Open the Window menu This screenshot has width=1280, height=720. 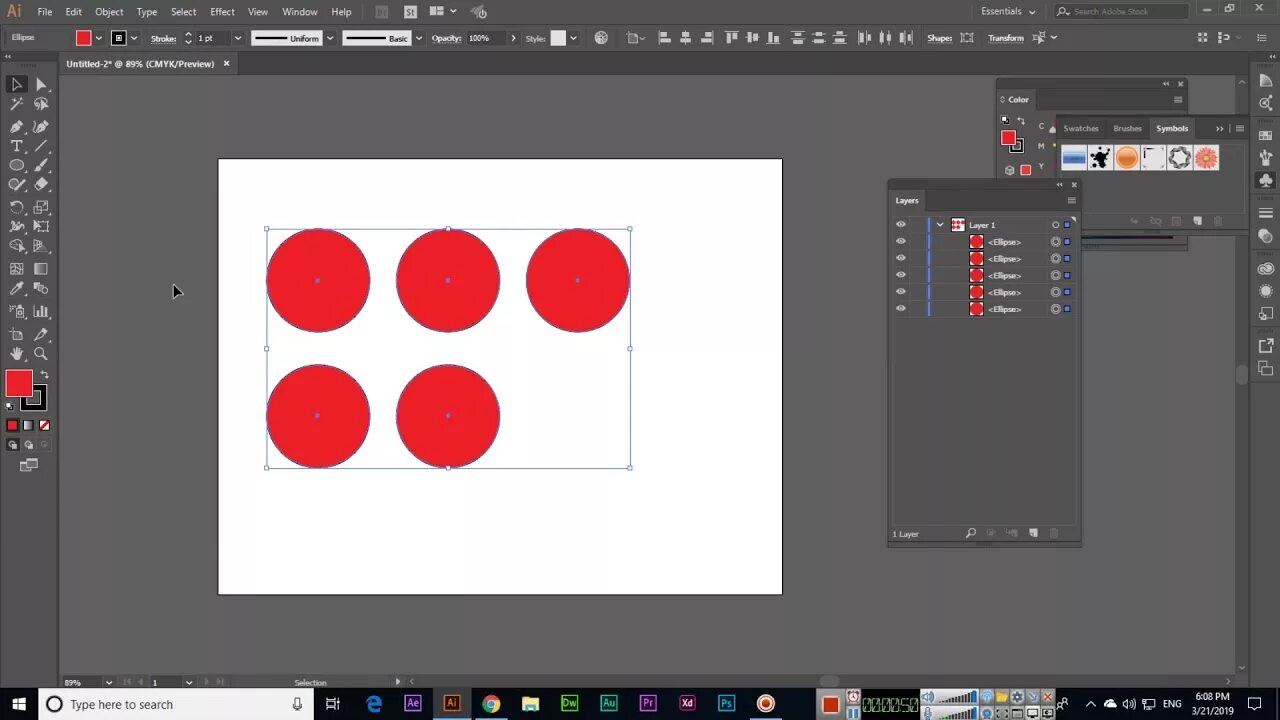300,12
